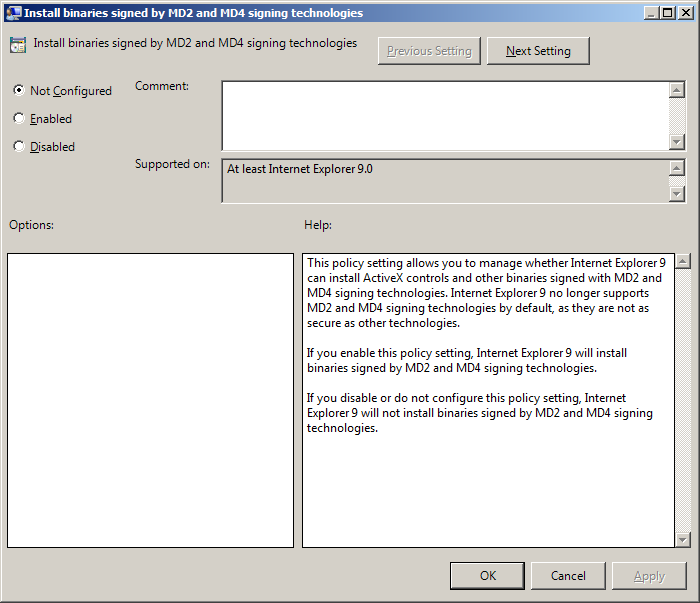Screen dimensions: 700x603
Task: Select the Enabled radio option
Action: pyautogui.click(x=19, y=118)
